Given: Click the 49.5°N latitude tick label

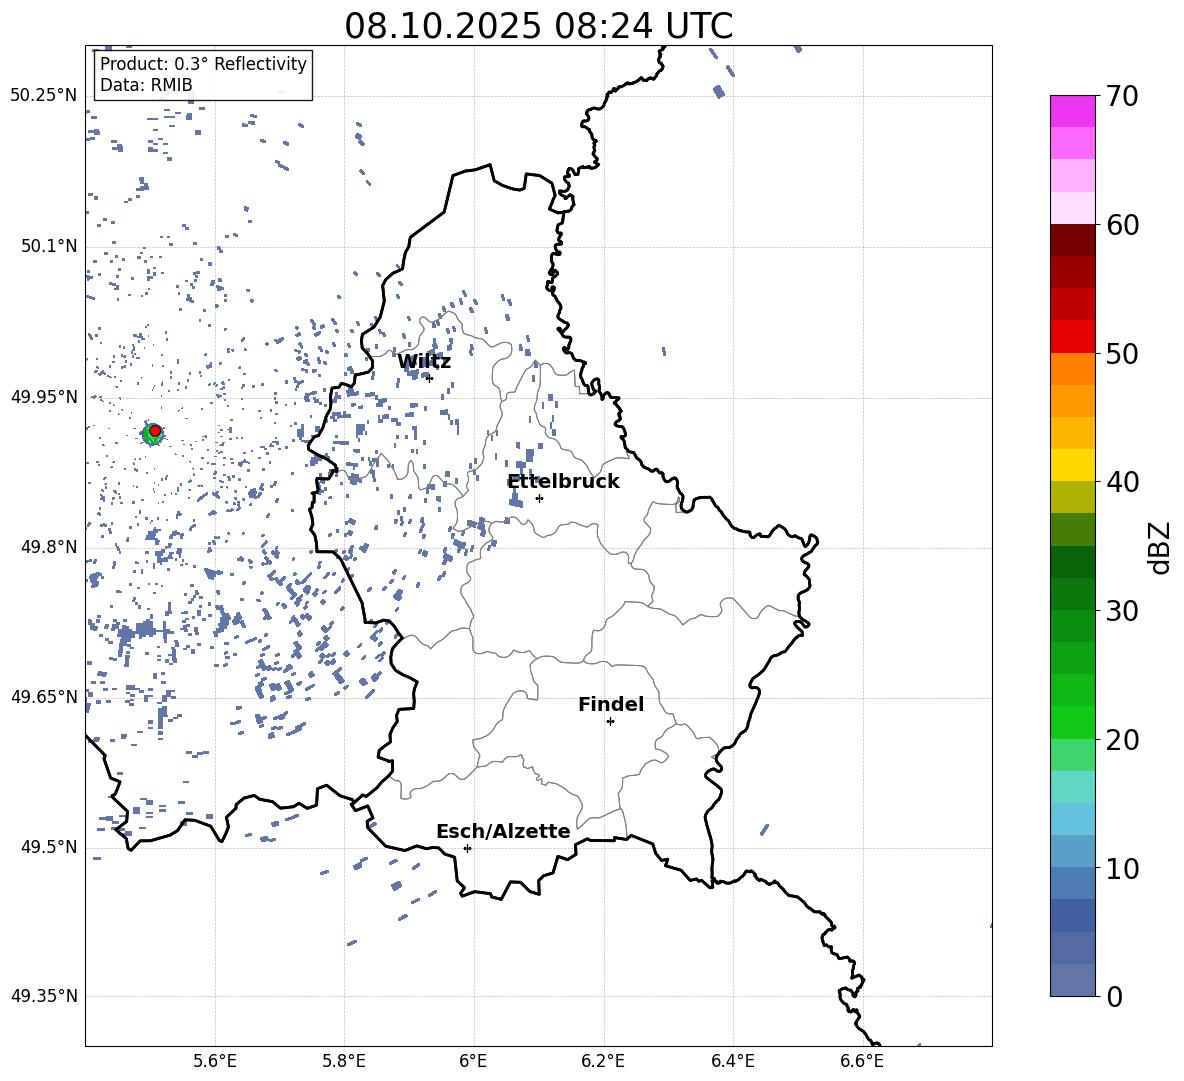Looking at the screenshot, I should click(x=49, y=847).
